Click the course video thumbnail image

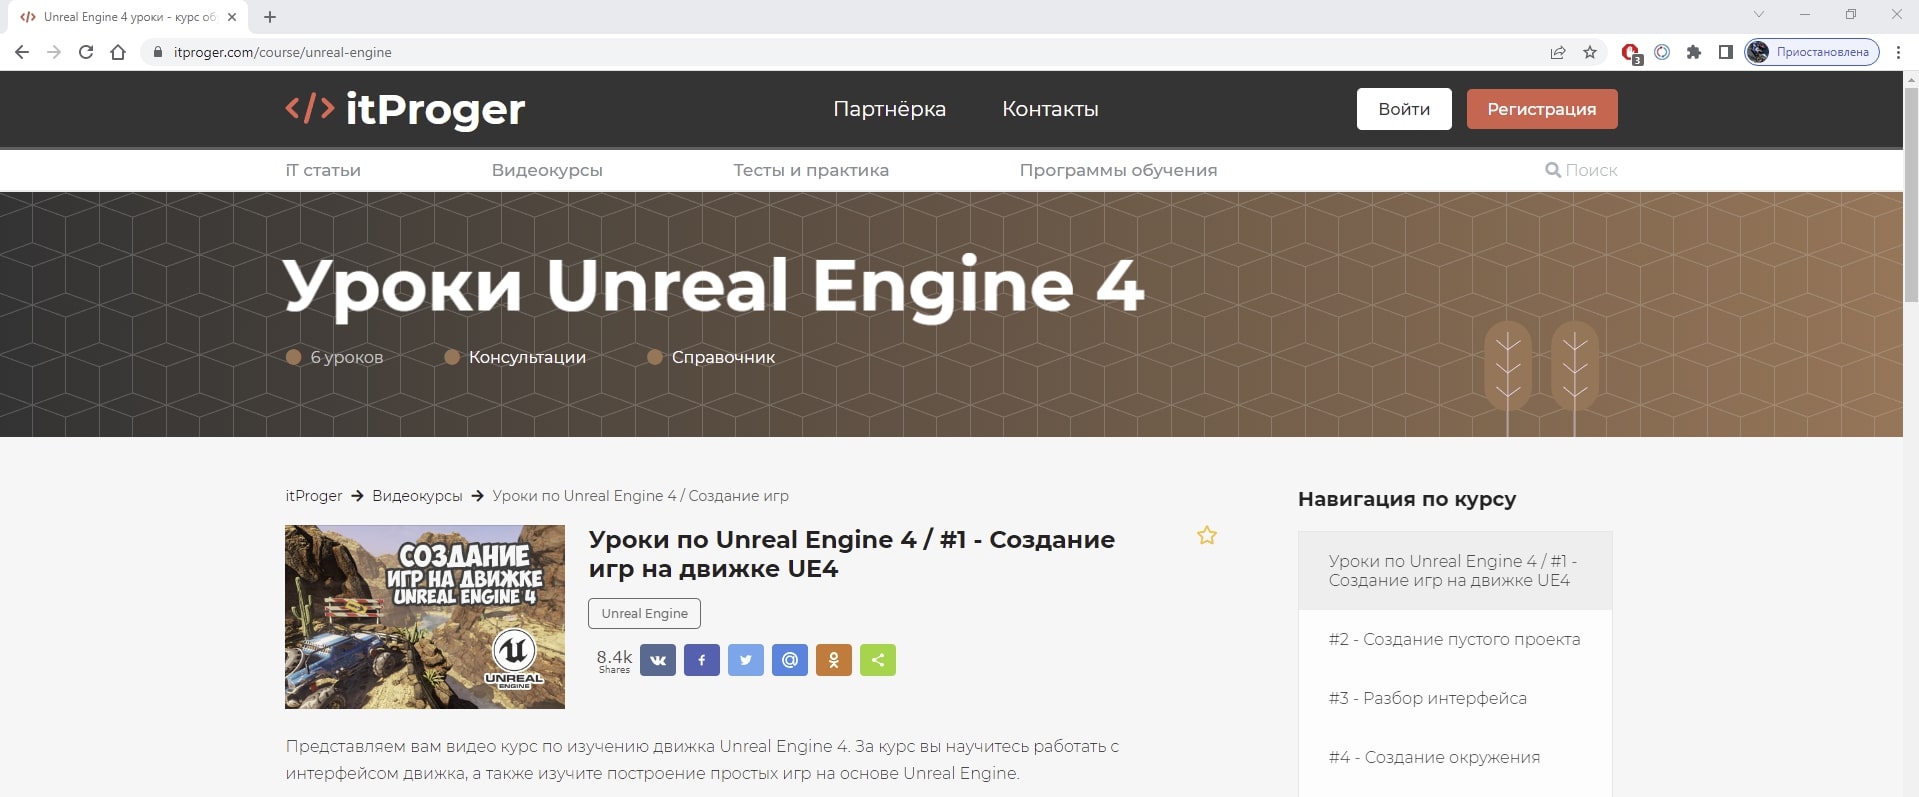click(425, 617)
